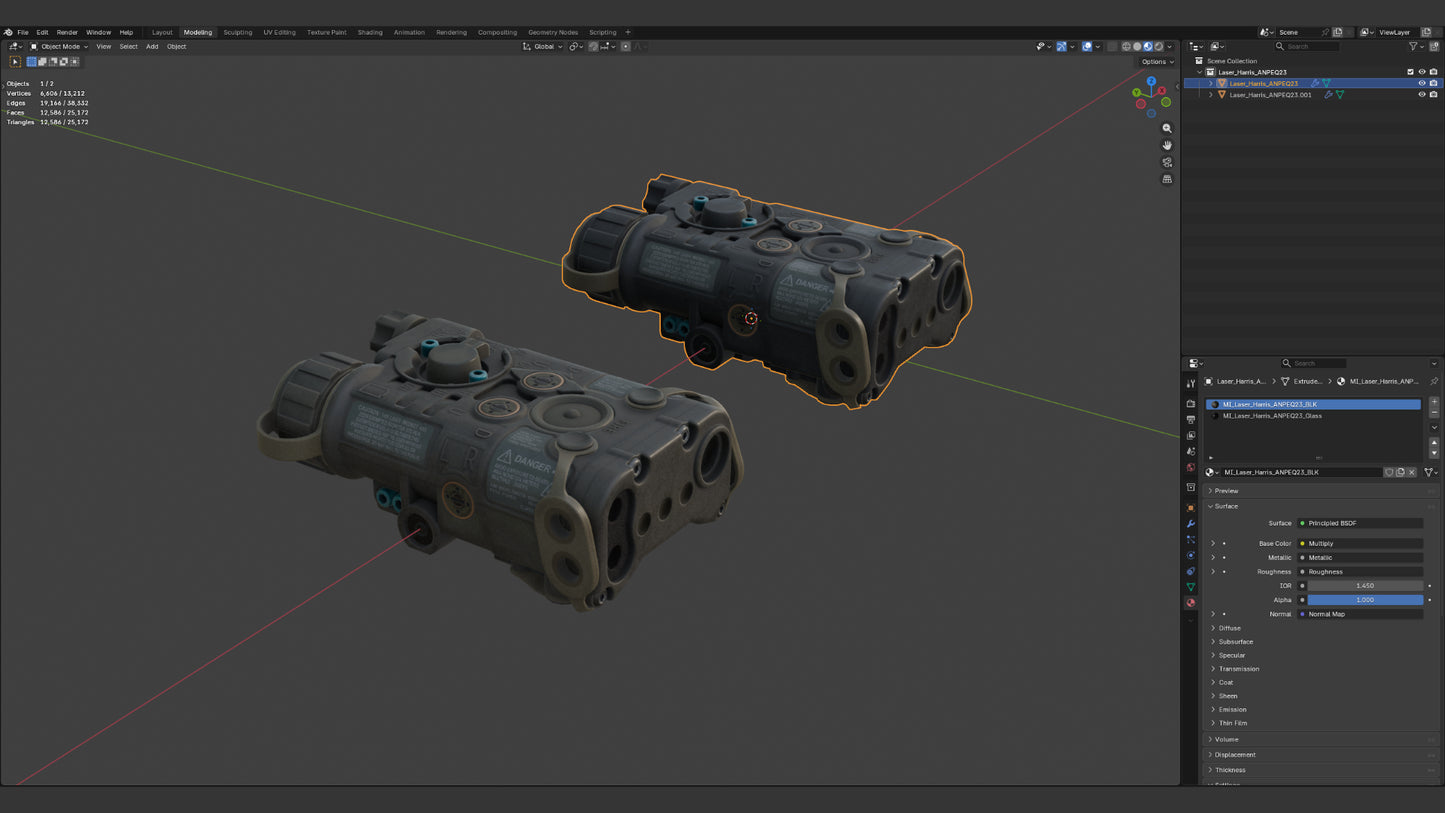The width and height of the screenshot is (1445, 813).
Task: Disable rendering for Laser_Harris_ANPEQ23.001 camera icon
Action: [x=1433, y=95]
